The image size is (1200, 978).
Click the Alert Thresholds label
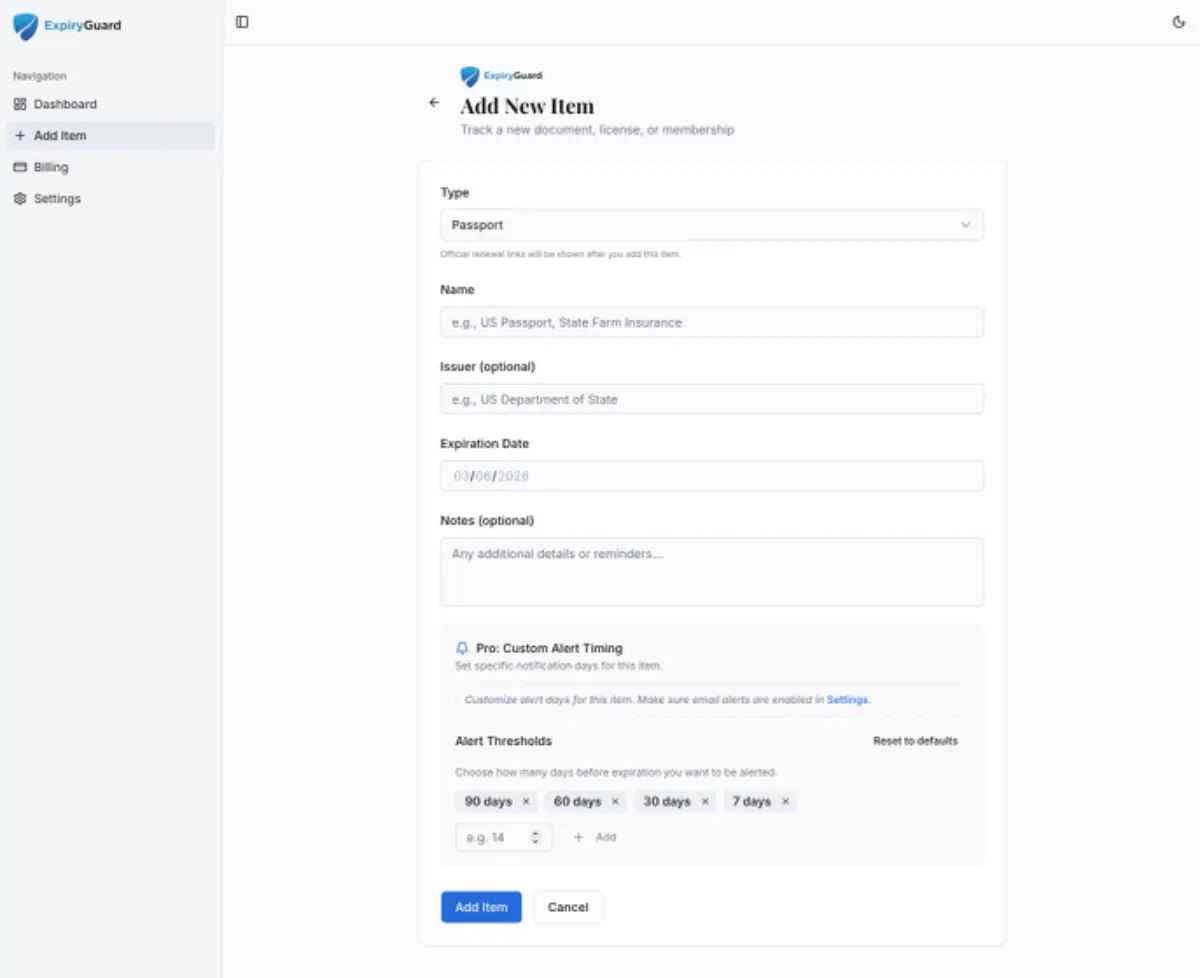coord(504,741)
